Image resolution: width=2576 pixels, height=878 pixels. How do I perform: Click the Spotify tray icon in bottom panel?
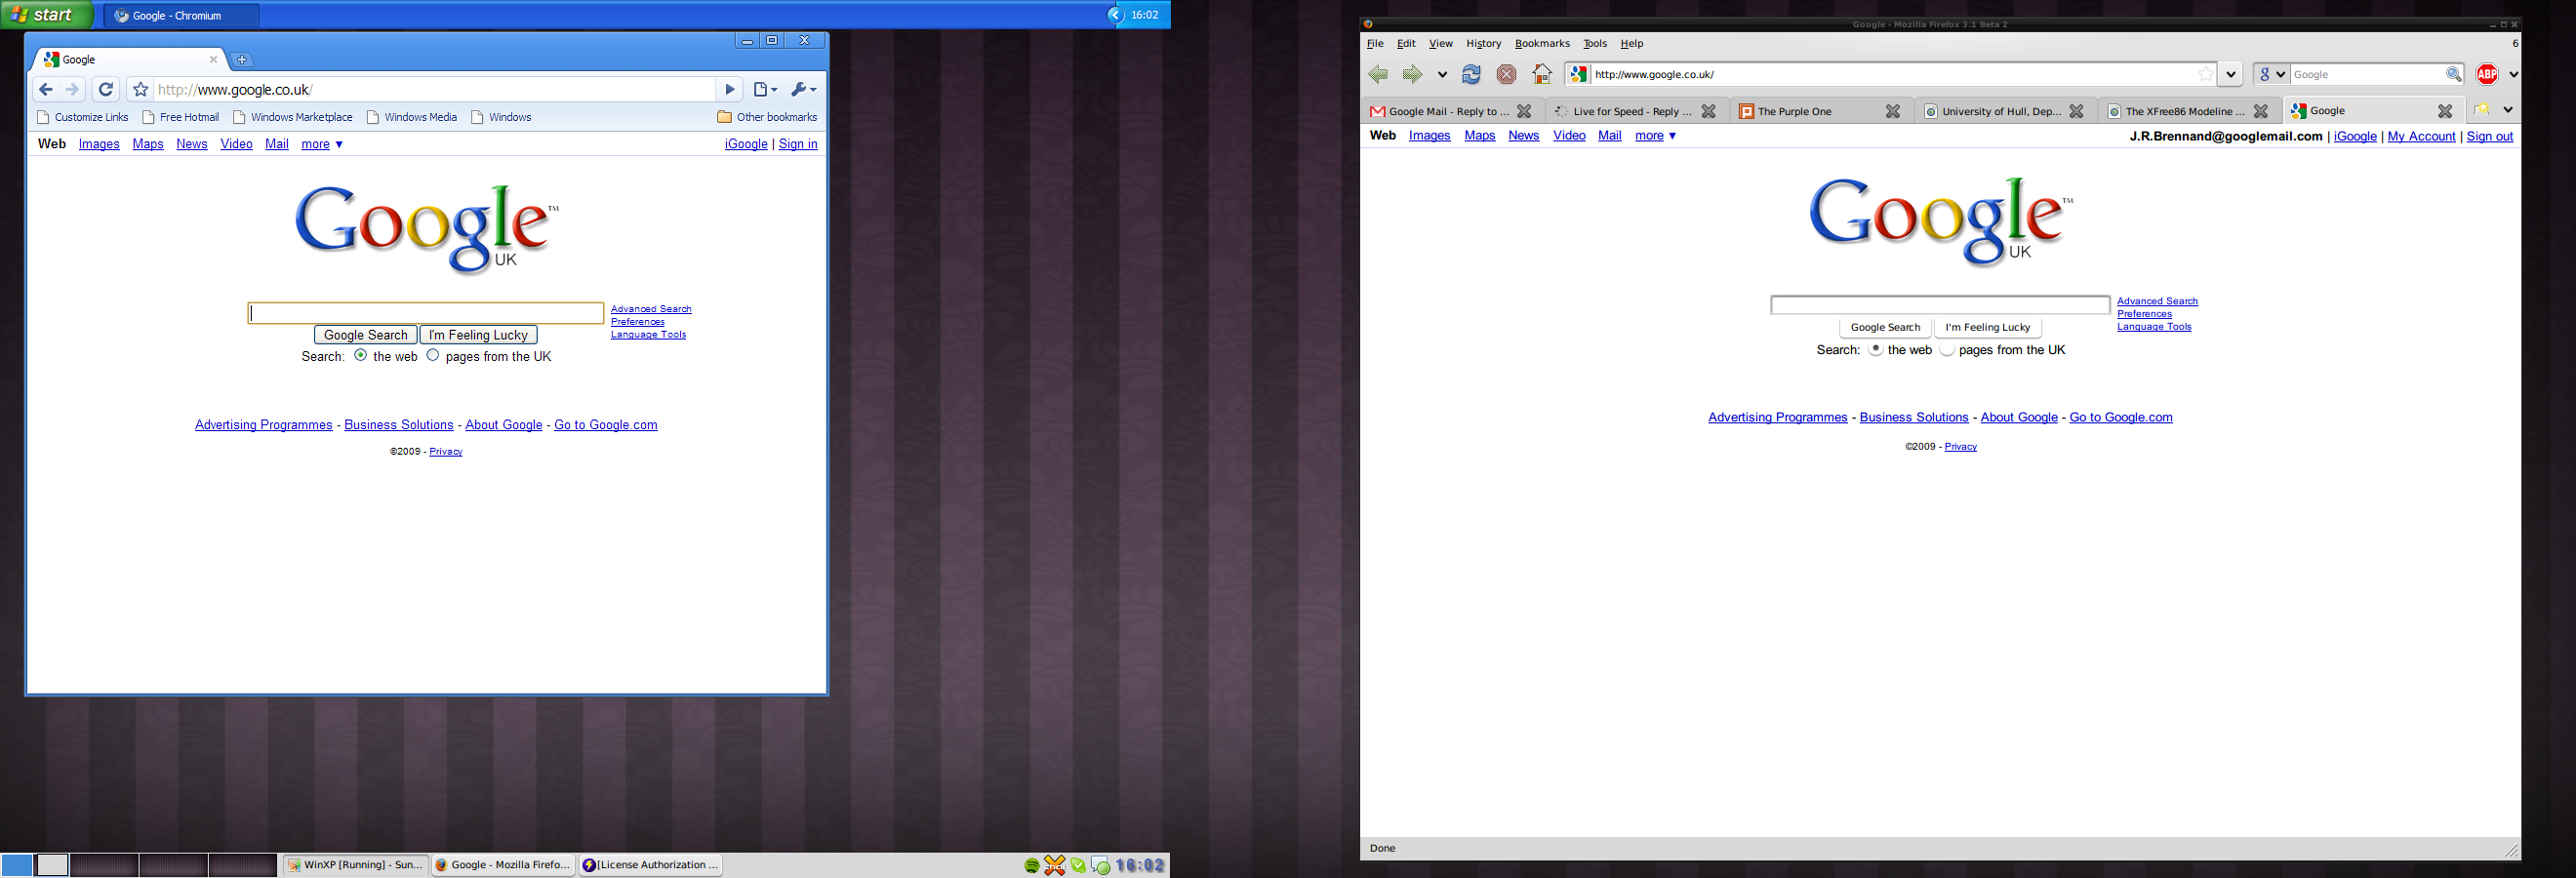[1032, 866]
